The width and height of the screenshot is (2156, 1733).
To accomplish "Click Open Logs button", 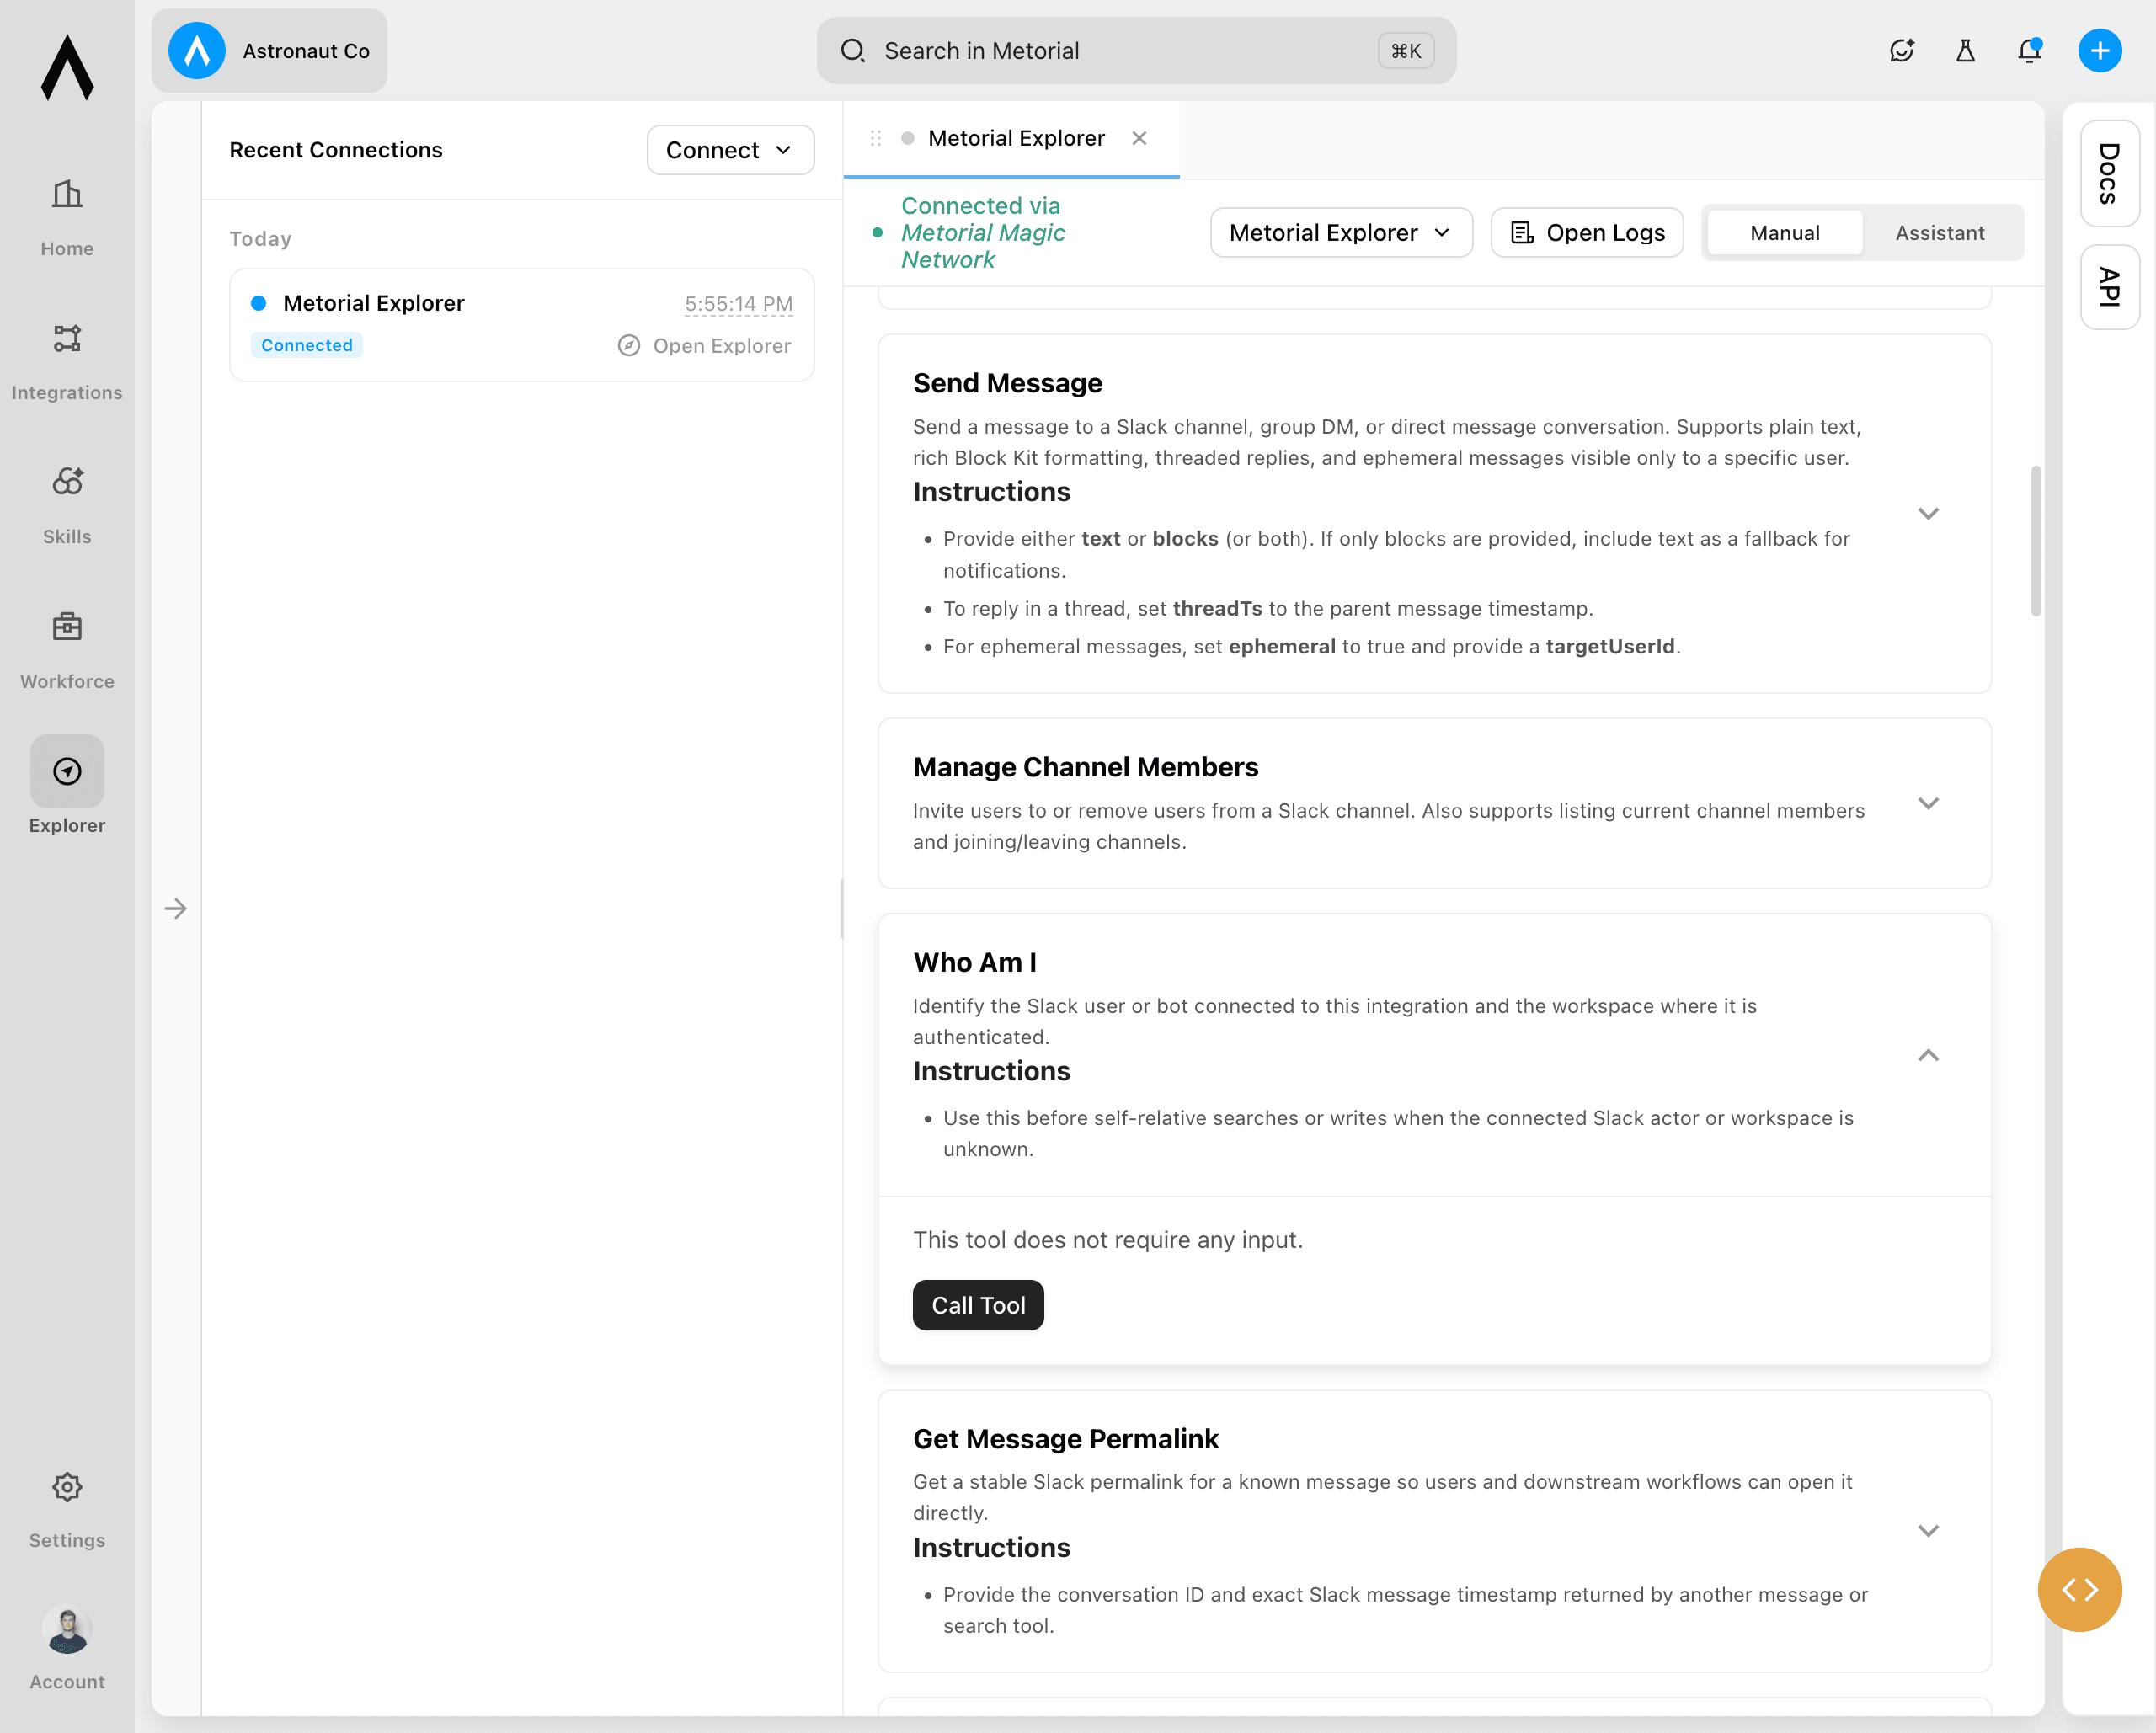I will pos(1587,233).
